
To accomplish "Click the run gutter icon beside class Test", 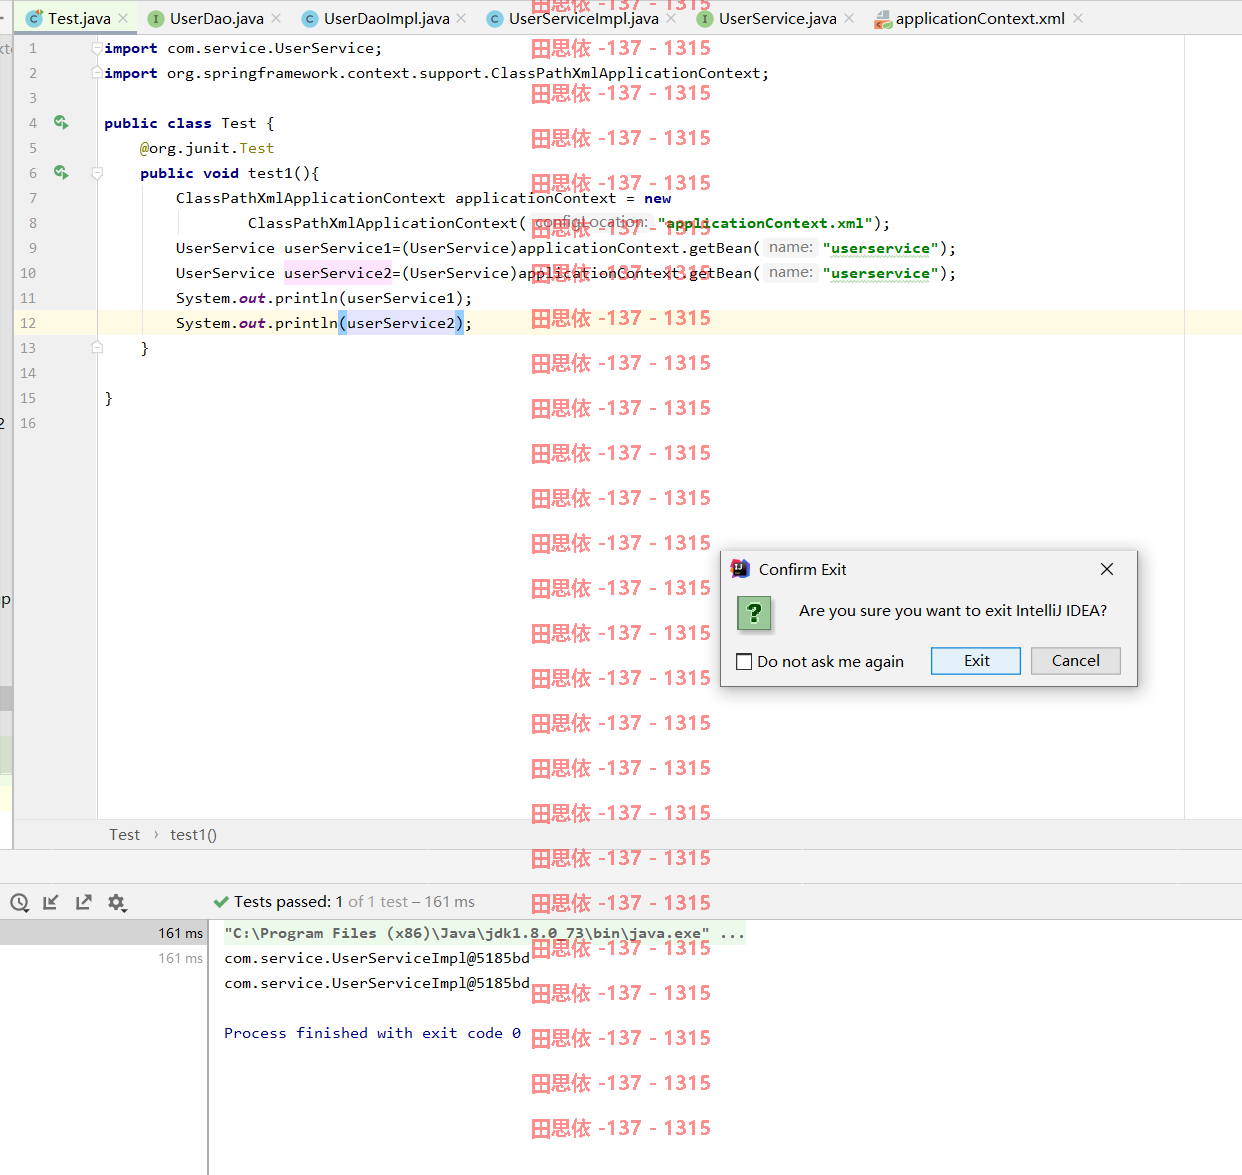I will click(x=61, y=122).
